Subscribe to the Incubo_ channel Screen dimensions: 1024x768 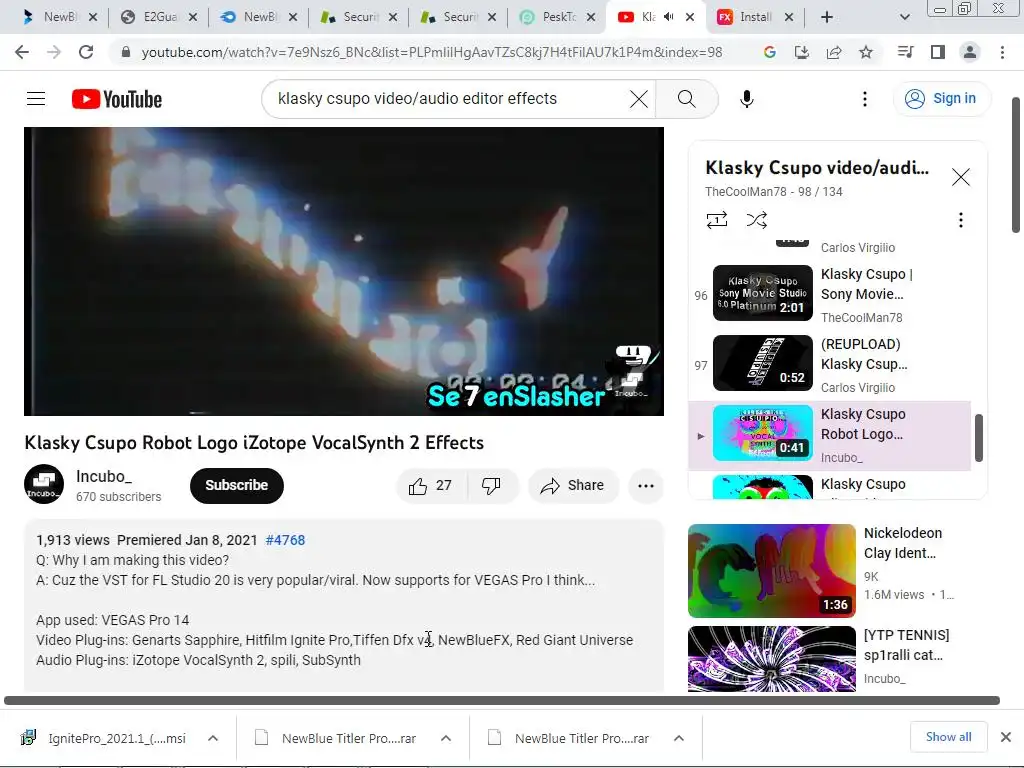pyautogui.click(x=236, y=485)
